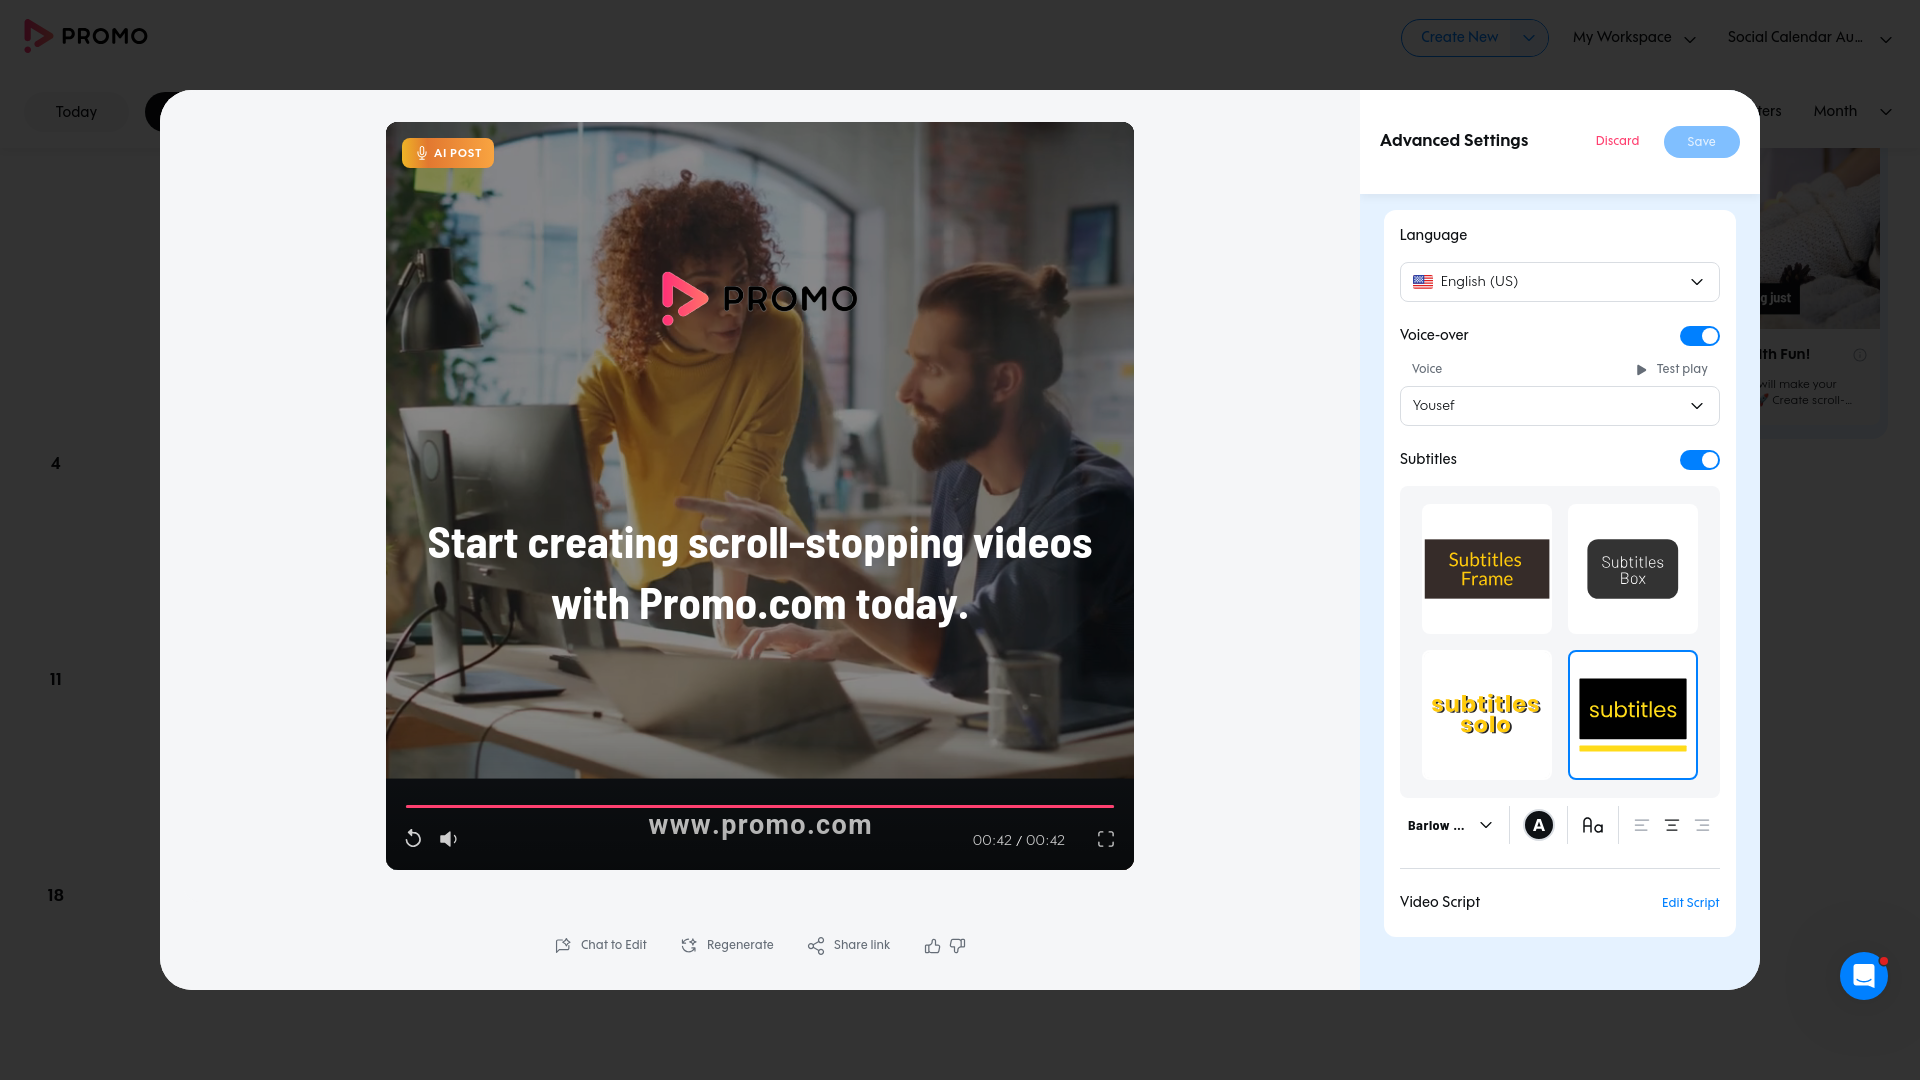
Task: Open Chat to Edit
Action: click(601, 945)
